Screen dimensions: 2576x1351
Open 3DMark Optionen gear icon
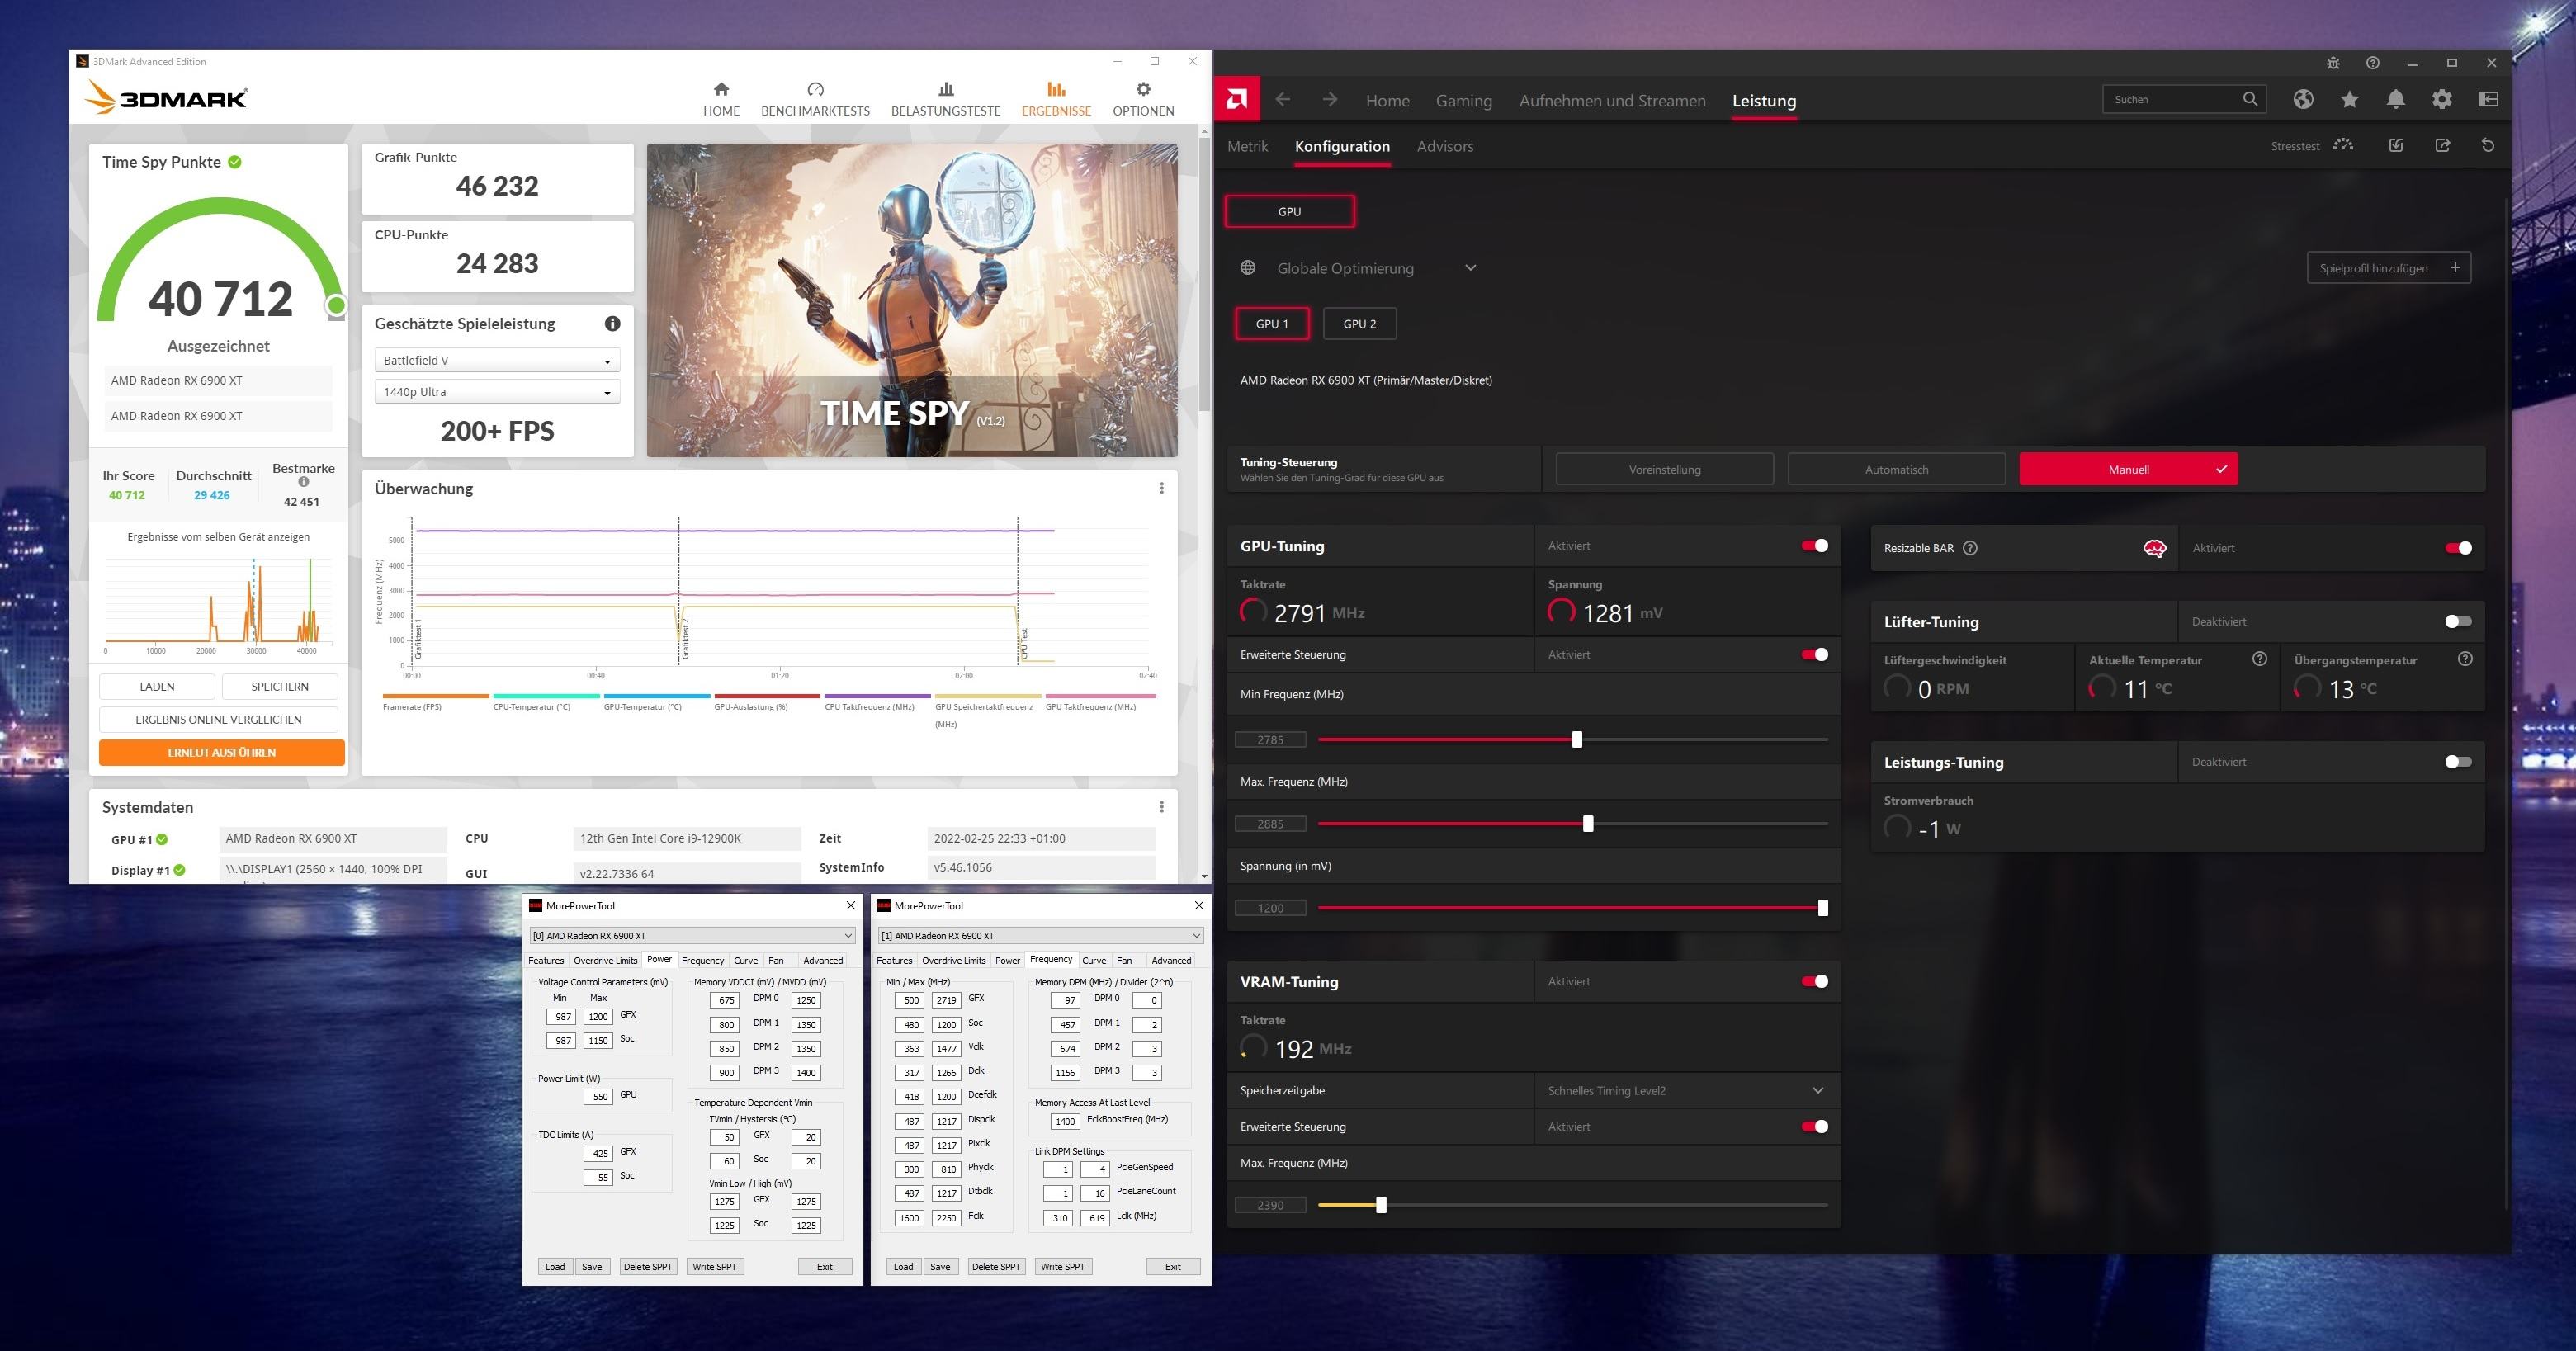coord(1142,90)
